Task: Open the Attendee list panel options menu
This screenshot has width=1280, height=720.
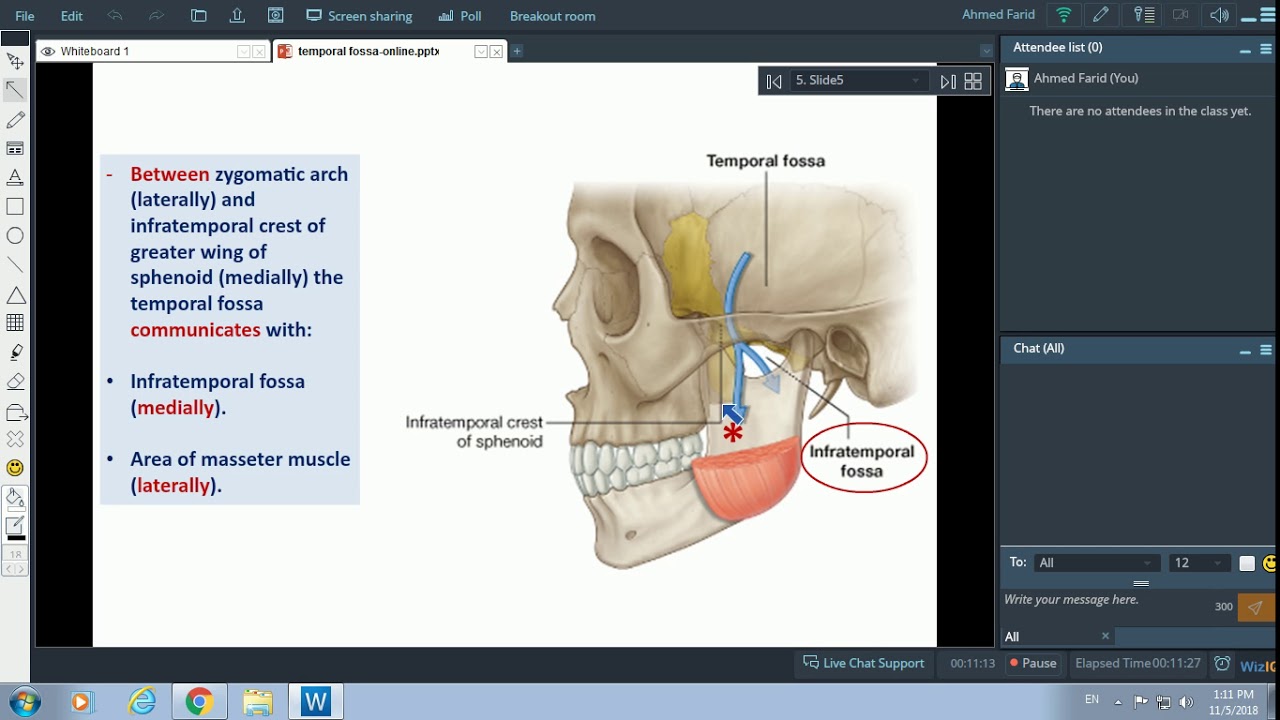Action: 1266,49
